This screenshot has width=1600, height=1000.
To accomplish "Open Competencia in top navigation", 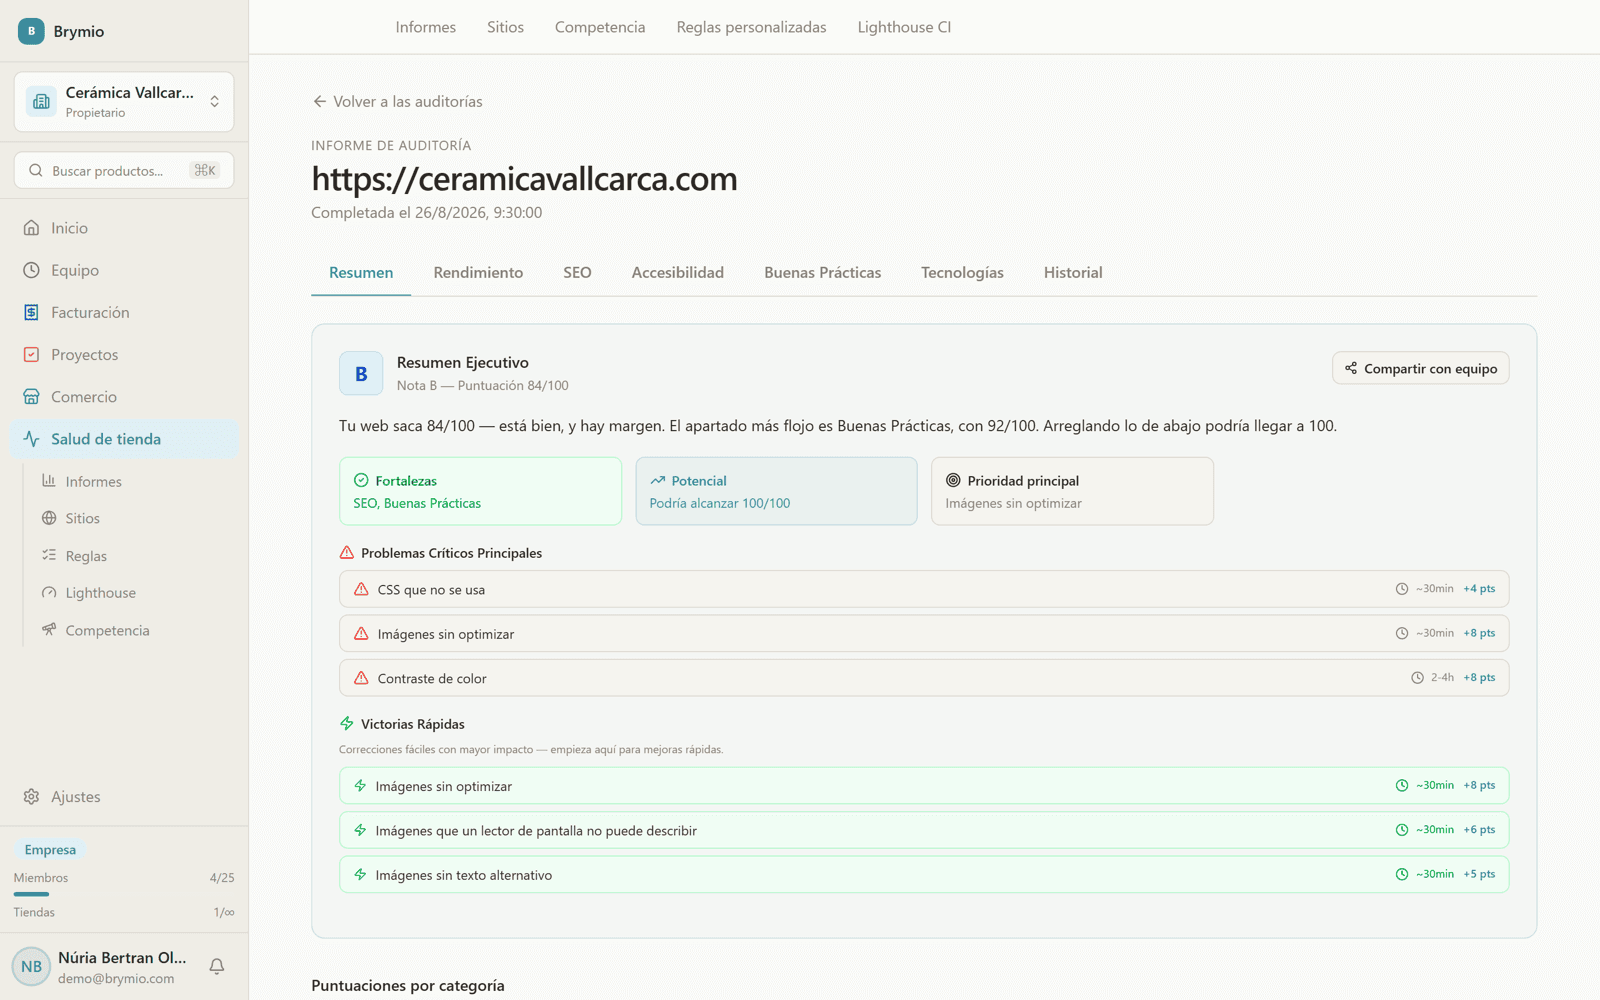I will pos(600,27).
